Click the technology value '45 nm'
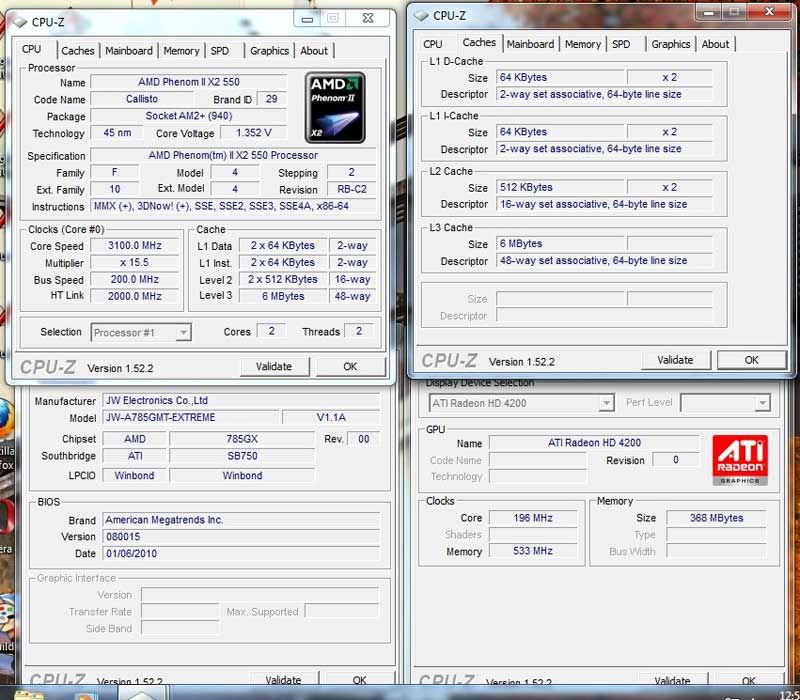Viewport: 800px width, 700px height. (x=117, y=133)
